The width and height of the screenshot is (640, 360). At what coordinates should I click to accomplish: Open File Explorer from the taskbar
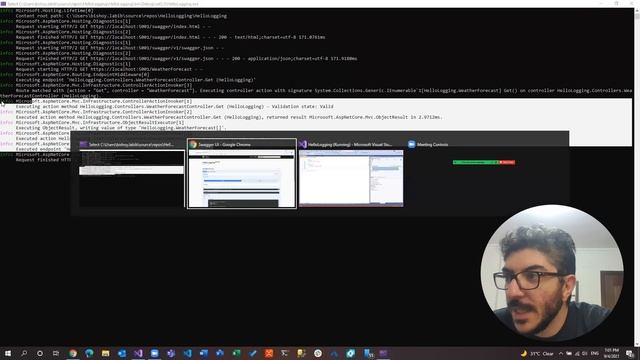coord(105,353)
